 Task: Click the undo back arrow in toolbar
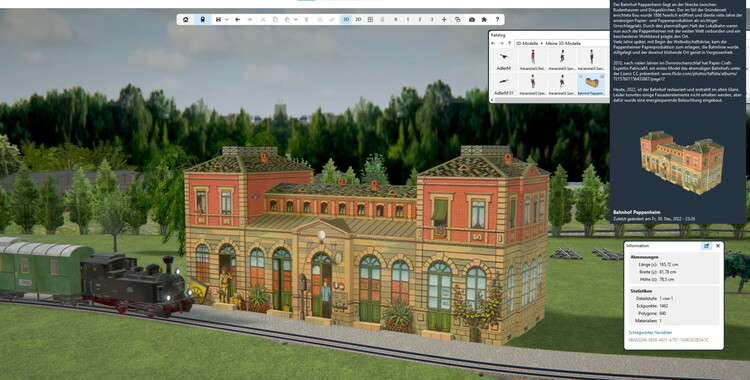pos(238,20)
